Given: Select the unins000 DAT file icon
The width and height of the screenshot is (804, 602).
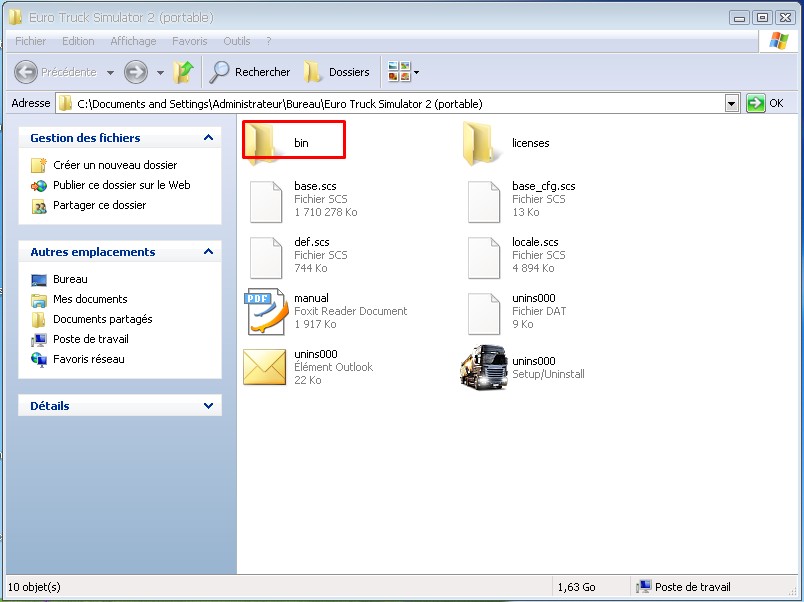Looking at the screenshot, I should tap(484, 313).
